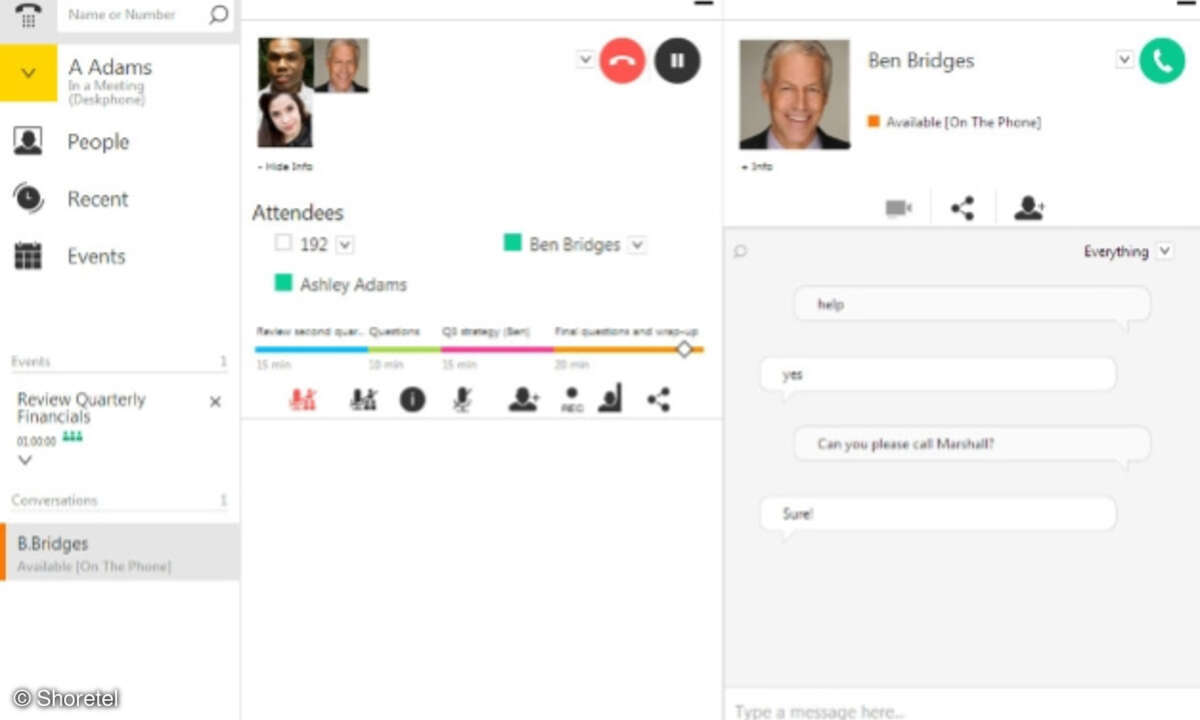Hang up the conference call
This screenshot has width=1200, height=720.
pos(622,60)
